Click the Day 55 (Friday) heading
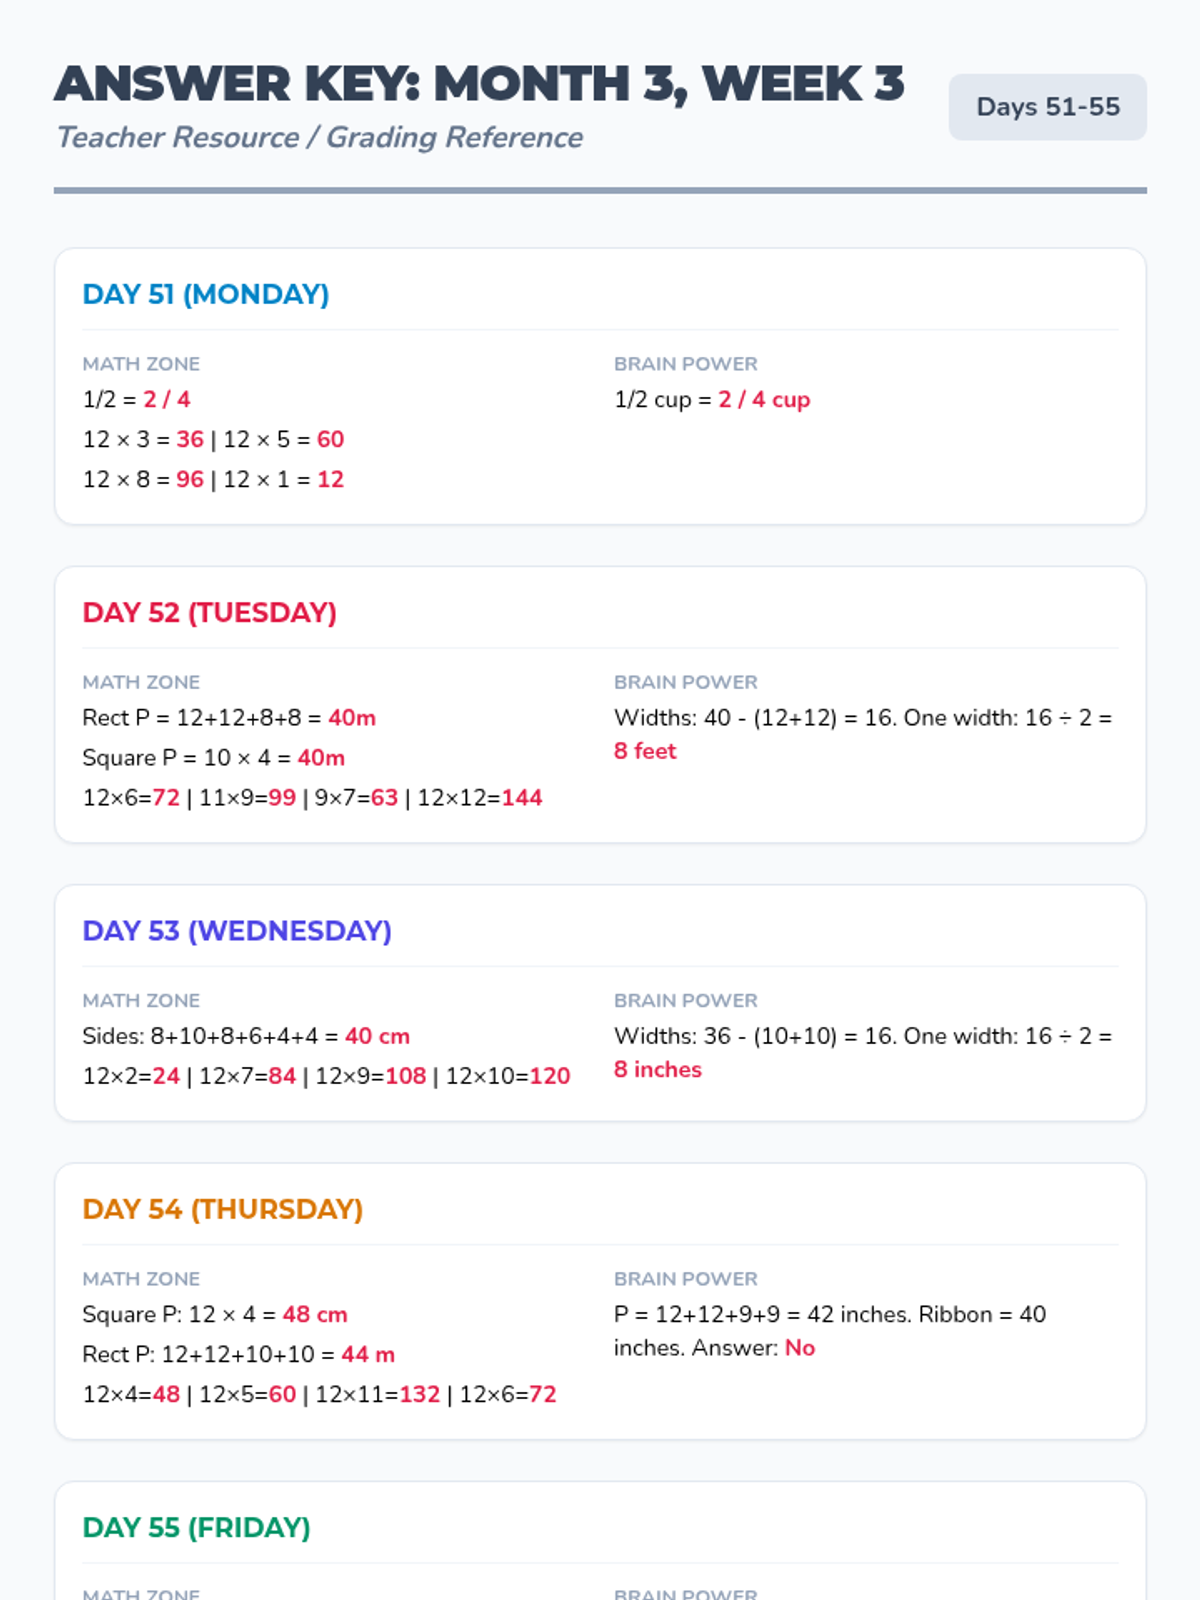 196,1527
